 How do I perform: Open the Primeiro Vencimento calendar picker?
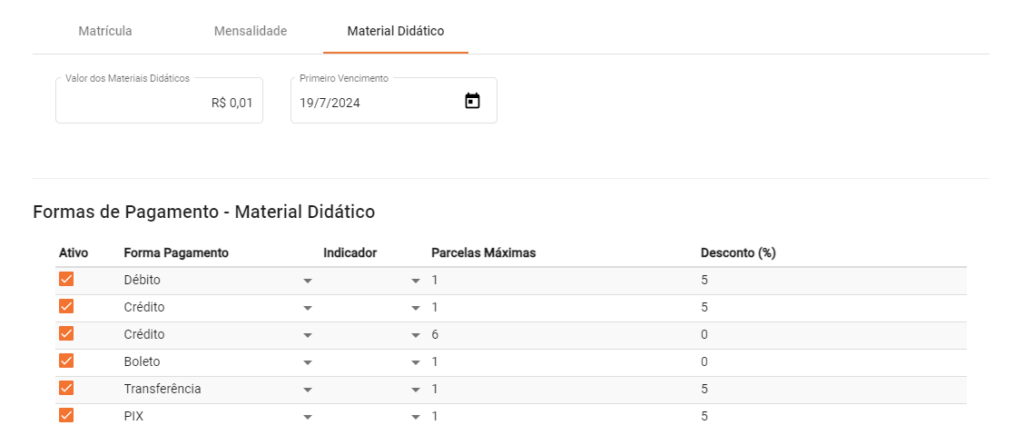pos(473,101)
